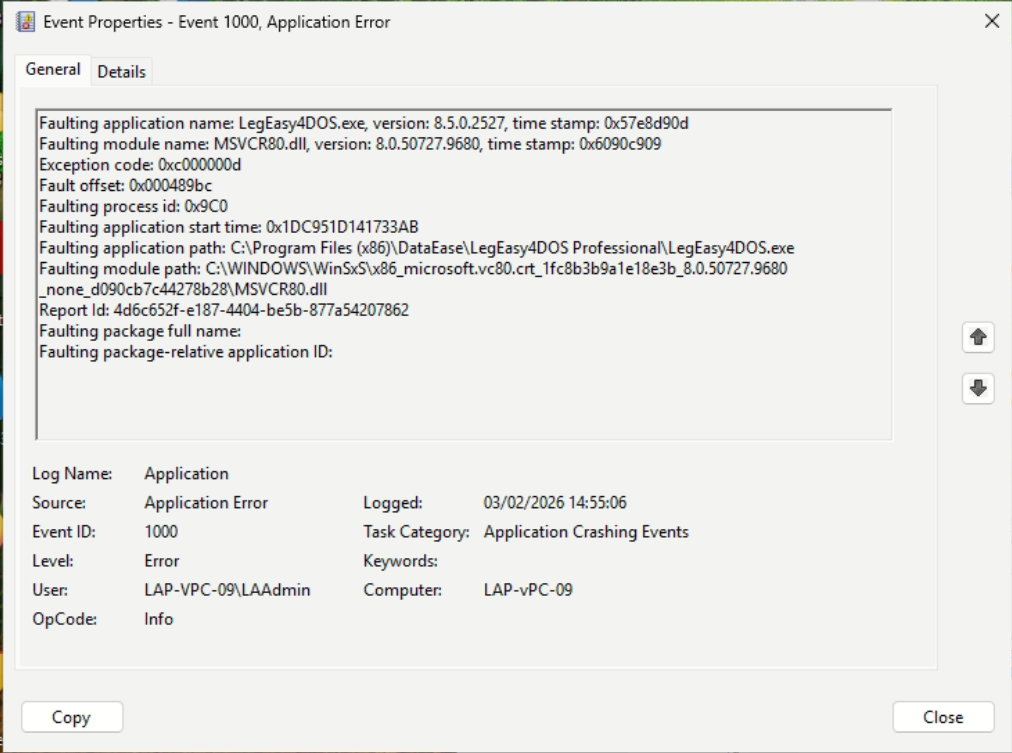Click the Close button at bottom right
The image size is (1012, 753).
point(942,717)
